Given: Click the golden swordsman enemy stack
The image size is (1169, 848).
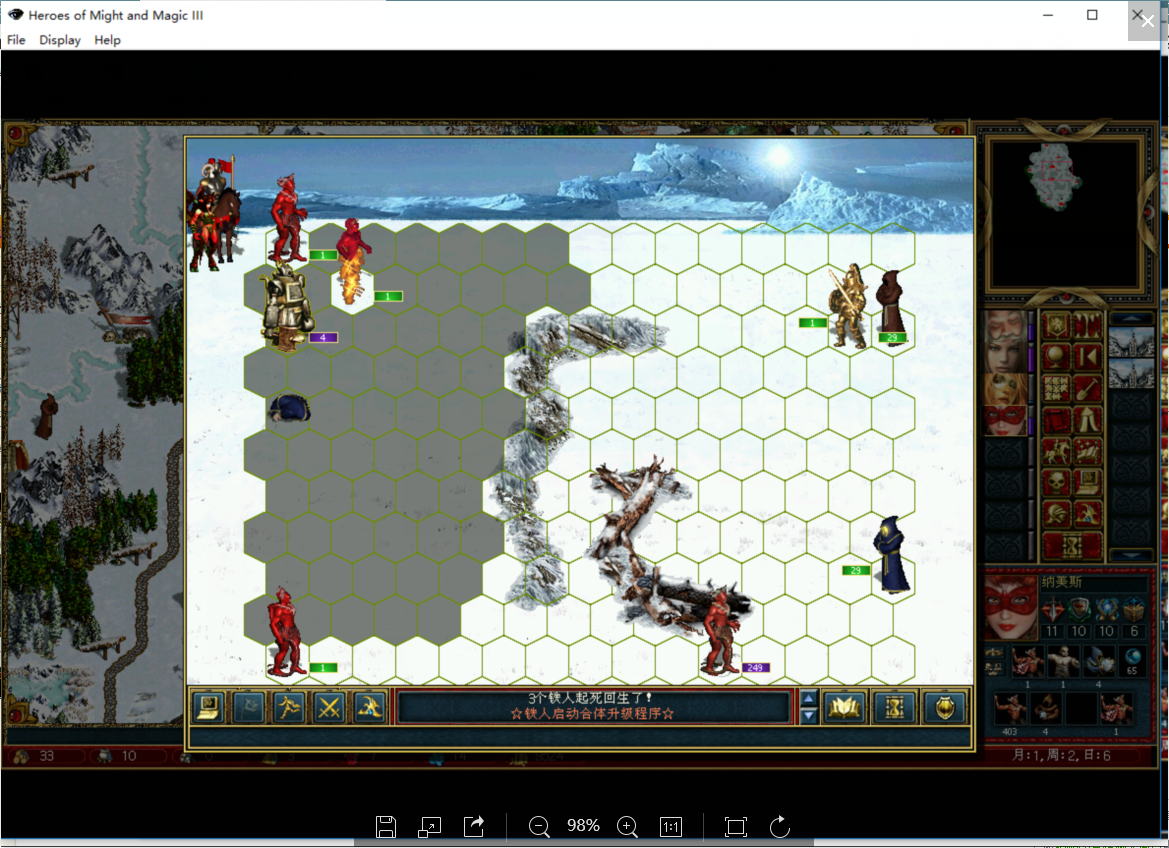Looking at the screenshot, I should click(848, 306).
